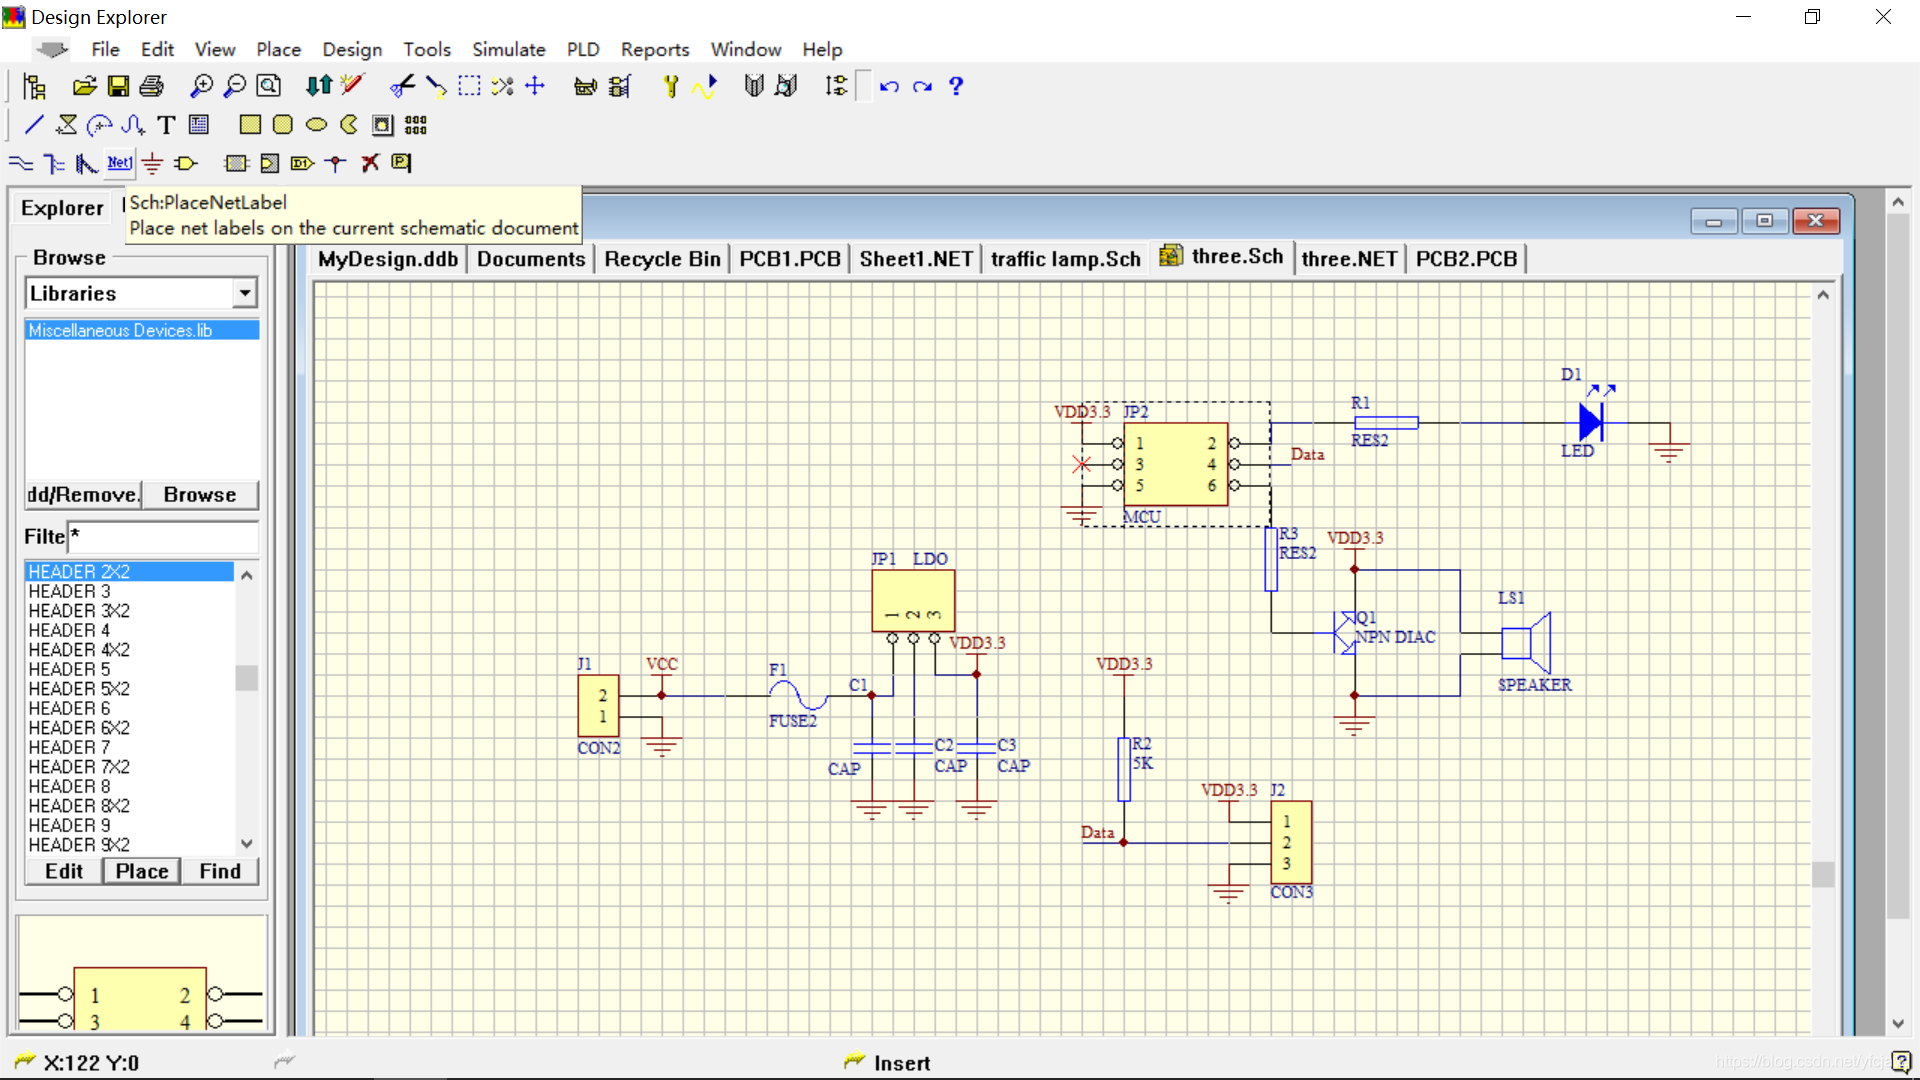Toggle the Design Manager panel icon

coord(35,87)
